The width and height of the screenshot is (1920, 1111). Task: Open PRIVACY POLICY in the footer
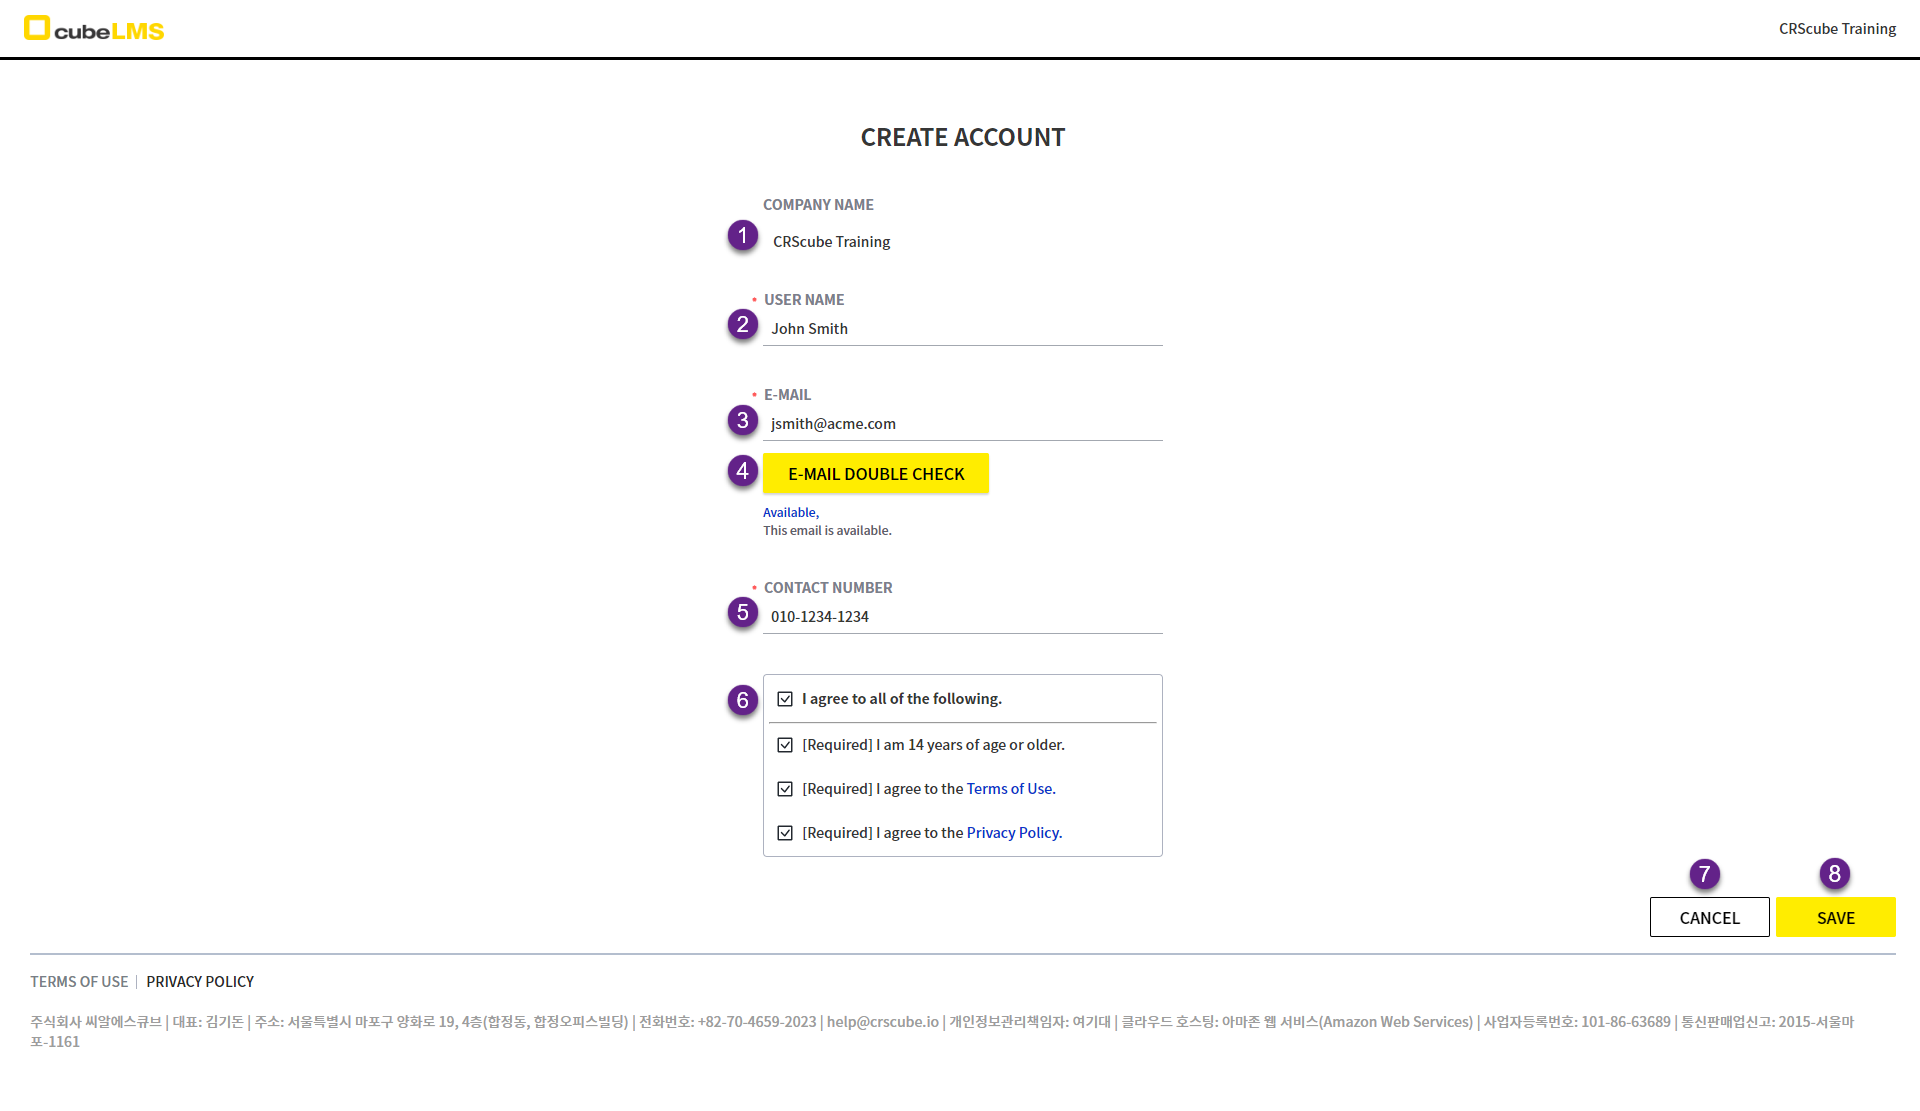pyautogui.click(x=200, y=982)
